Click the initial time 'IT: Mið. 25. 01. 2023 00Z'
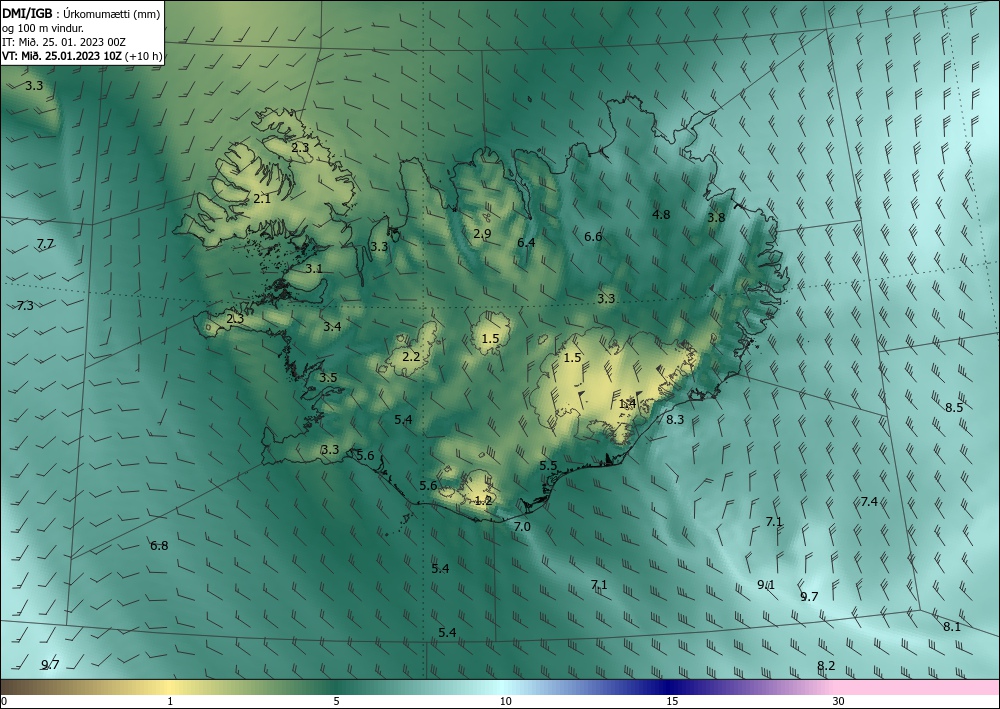The width and height of the screenshot is (1000, 709). click(64, 42)
